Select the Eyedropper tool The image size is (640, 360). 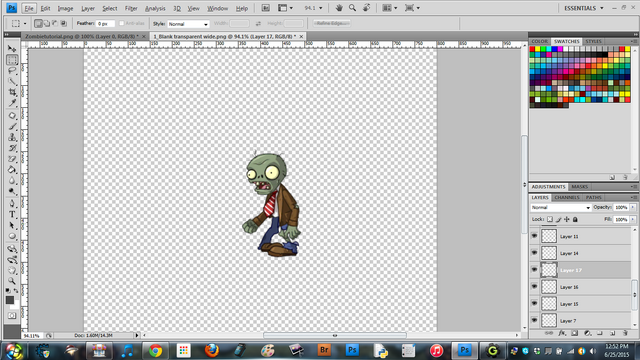click(x=12, y=102)
